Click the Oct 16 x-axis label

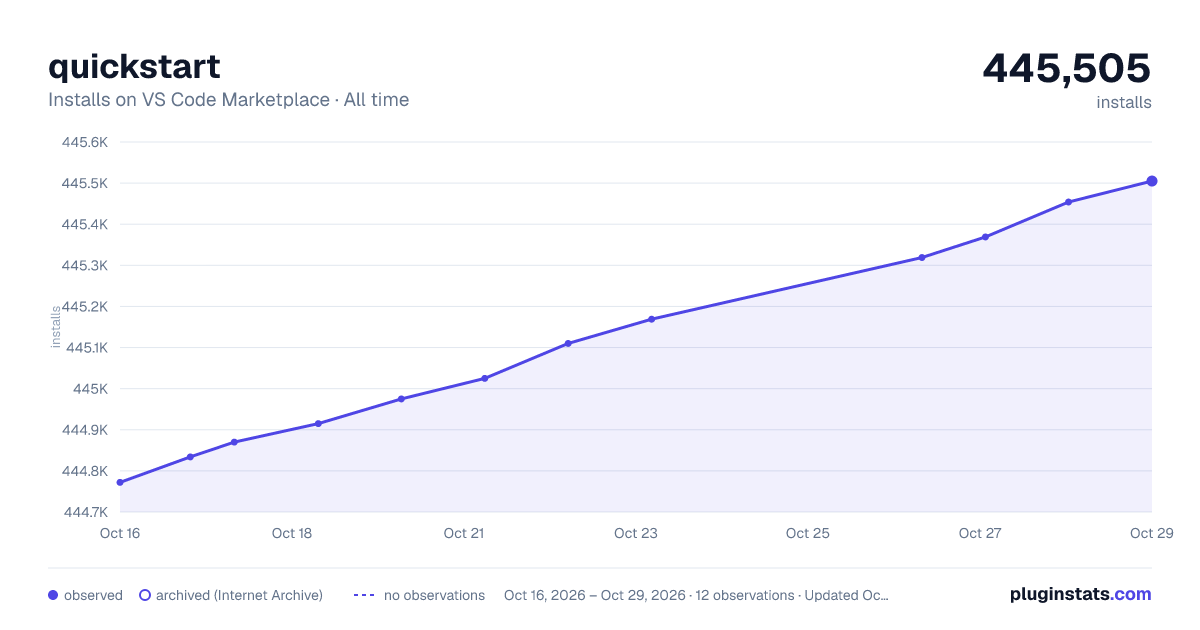pos(120,533)
